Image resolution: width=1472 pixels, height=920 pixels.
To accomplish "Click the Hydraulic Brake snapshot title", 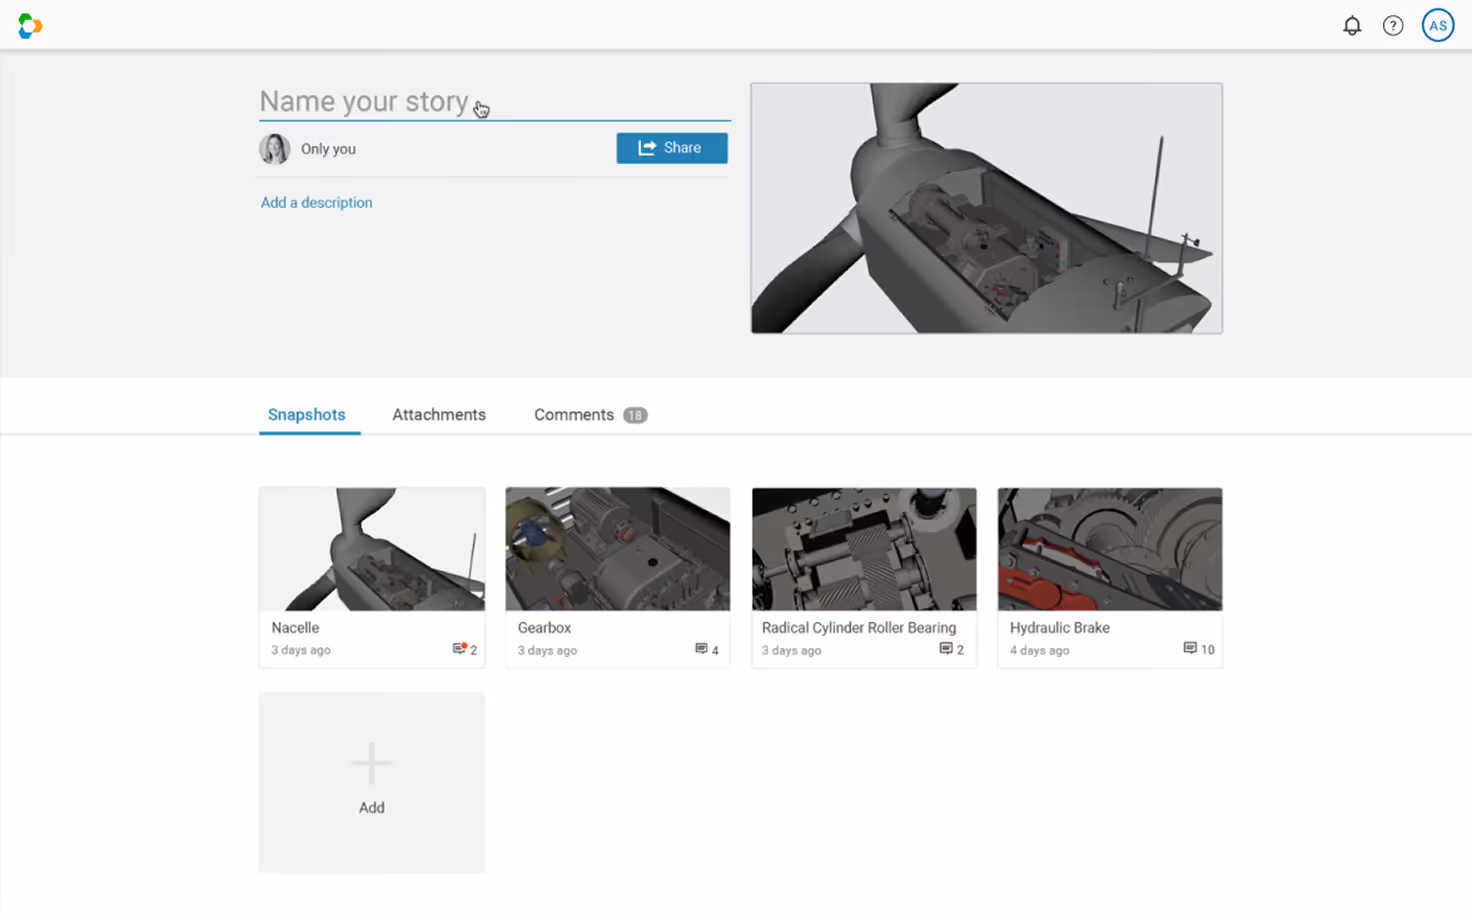I will [x=1060, y=628].
